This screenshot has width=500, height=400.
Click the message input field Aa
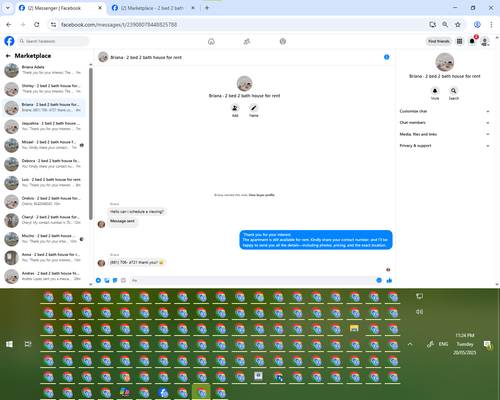256,280
